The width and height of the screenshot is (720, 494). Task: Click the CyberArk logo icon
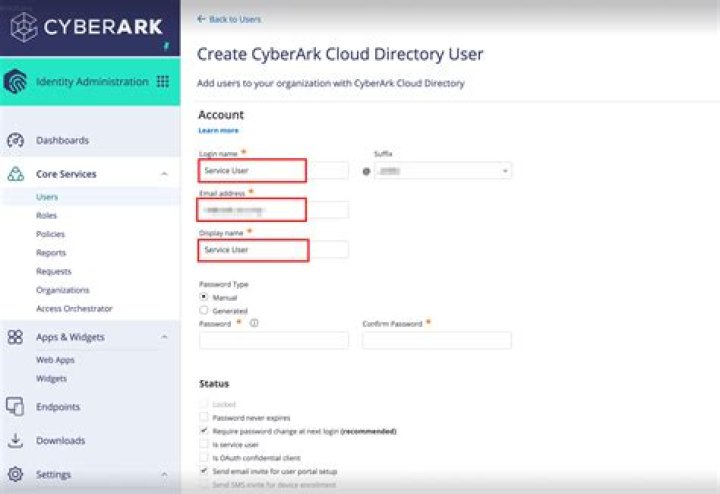[24, 27]
